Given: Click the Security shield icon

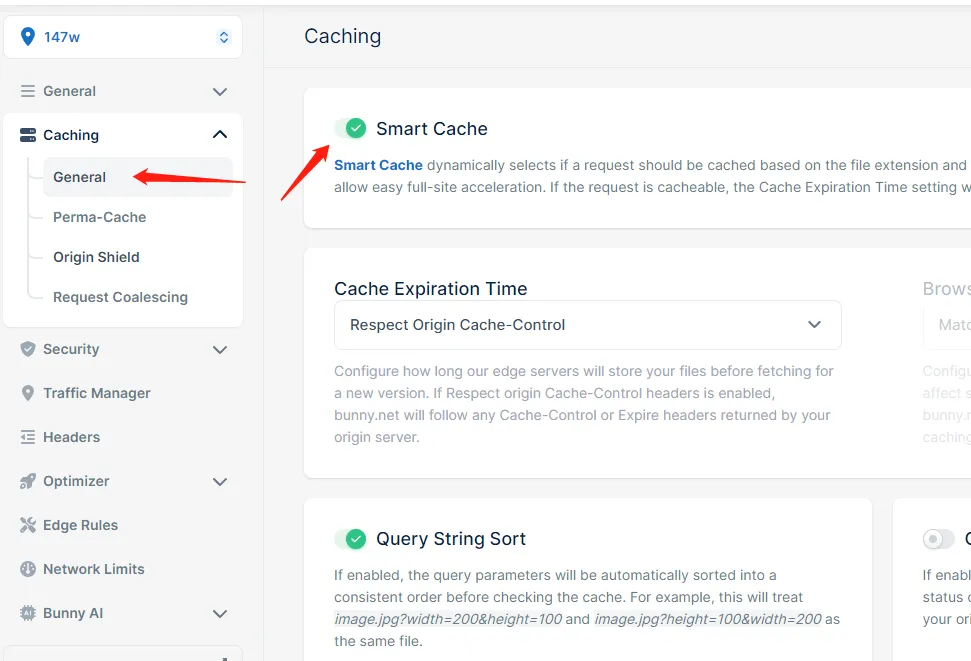Looking at the screenshot, I should (28, 349).
